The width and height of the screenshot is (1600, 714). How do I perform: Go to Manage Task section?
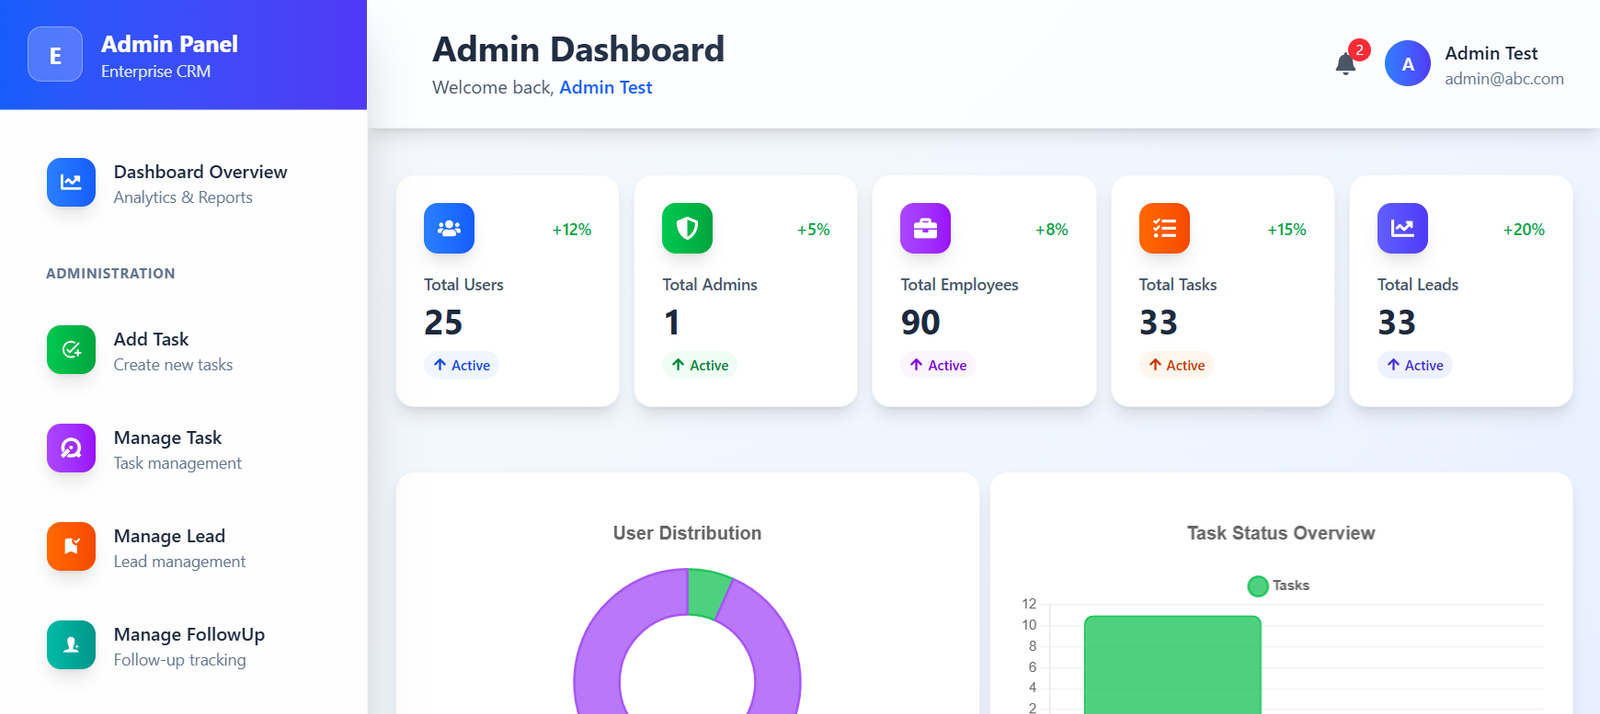click(183, 449)
